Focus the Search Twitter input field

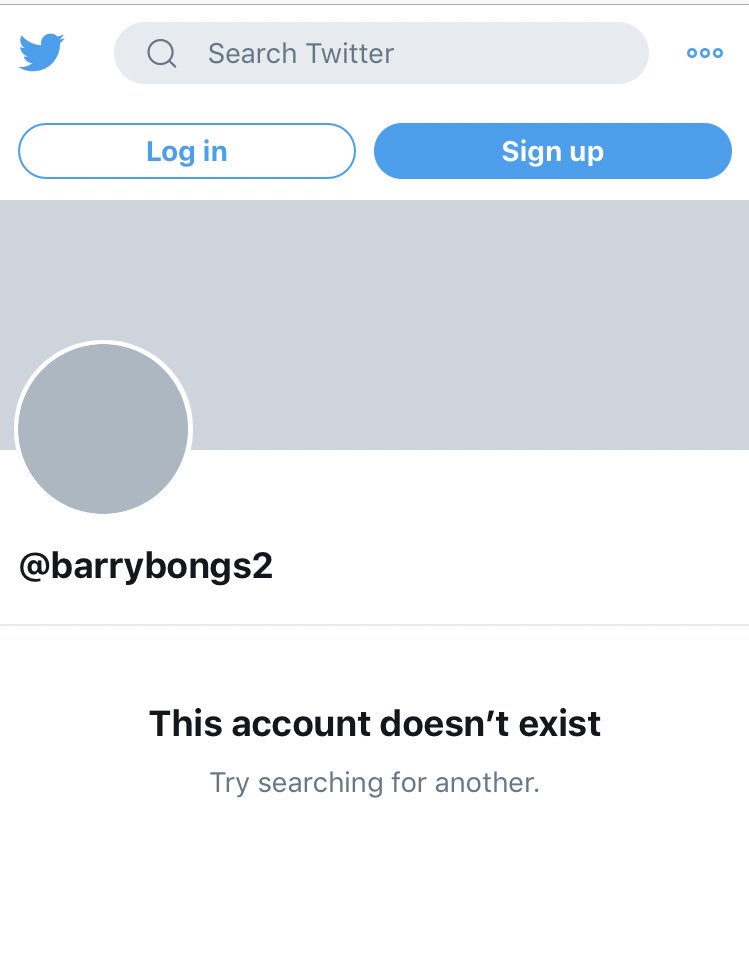pos(381,53)
